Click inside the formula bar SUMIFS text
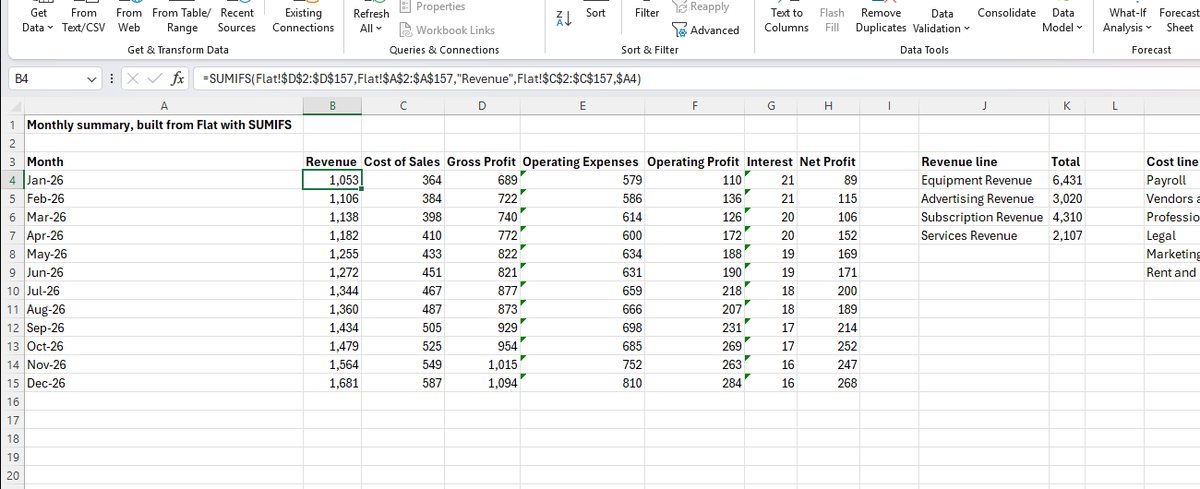 [x=422, y=78]
